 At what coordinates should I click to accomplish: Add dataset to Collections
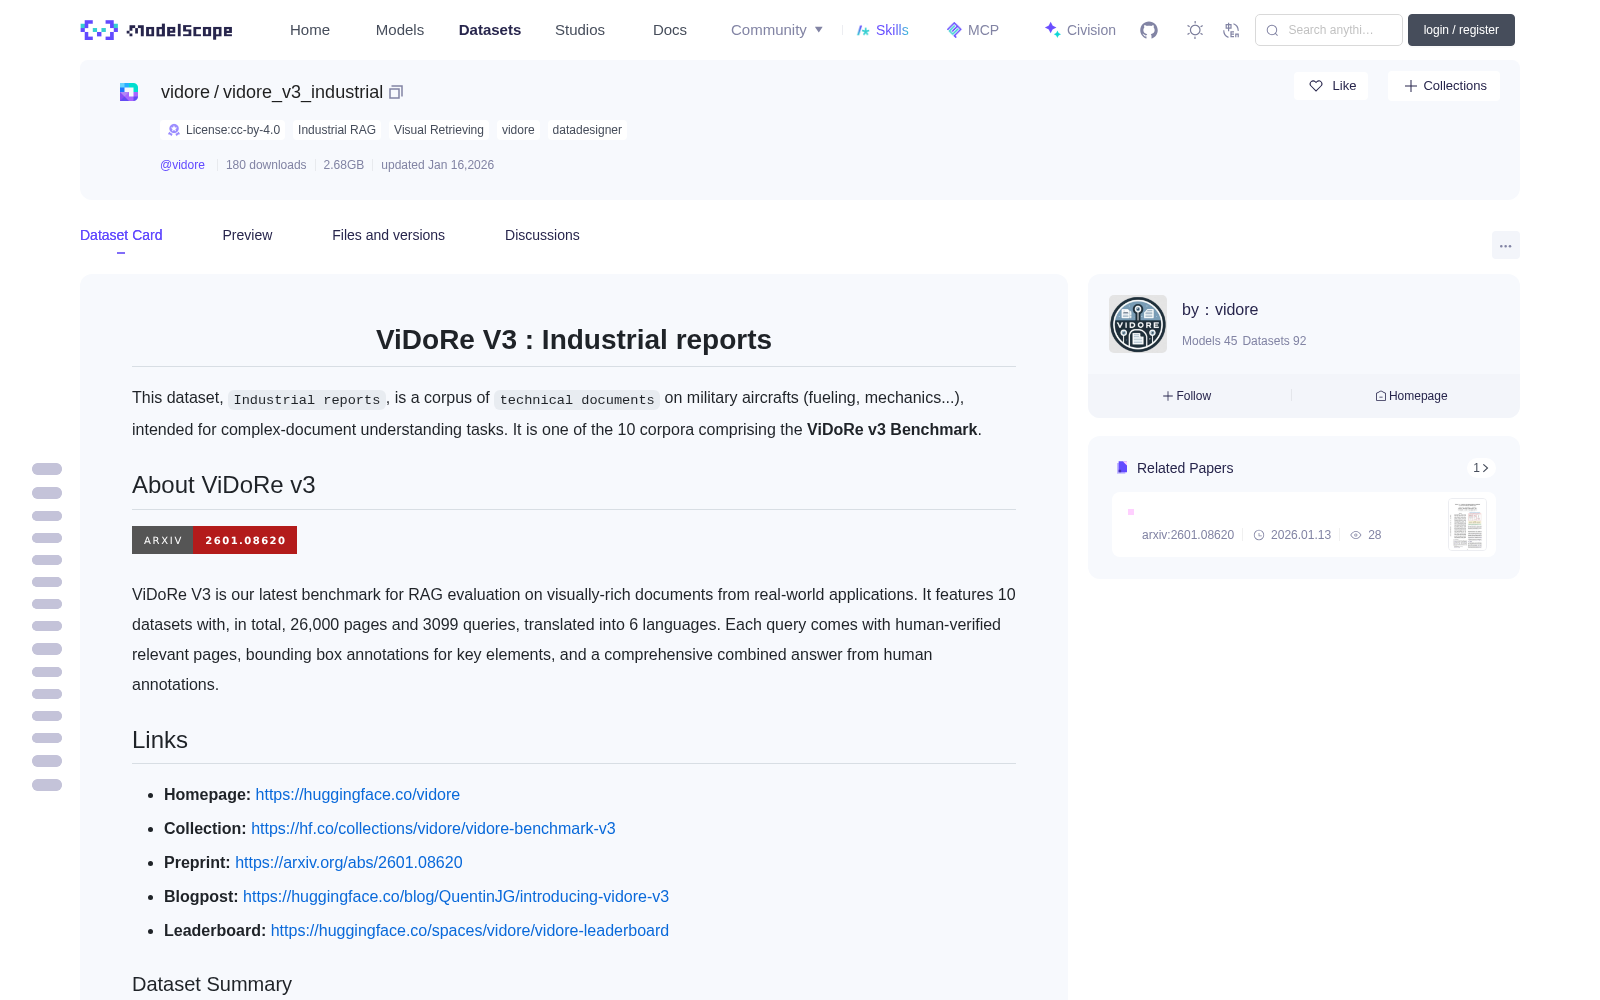pyautogui.click(x=1444, y=86)
